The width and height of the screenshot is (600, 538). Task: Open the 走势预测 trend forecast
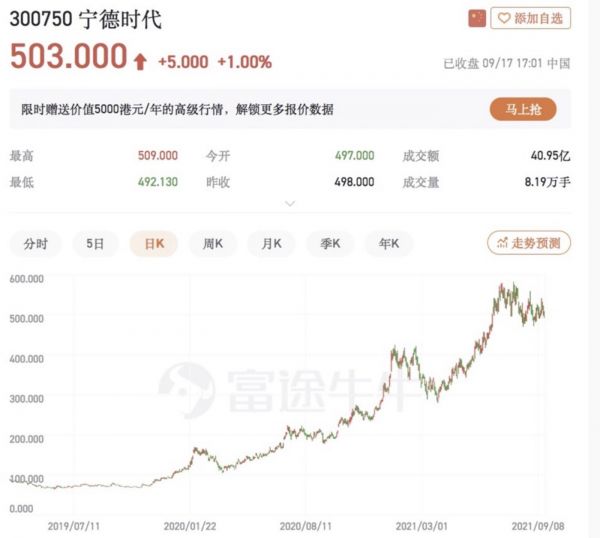click(530, 243)
